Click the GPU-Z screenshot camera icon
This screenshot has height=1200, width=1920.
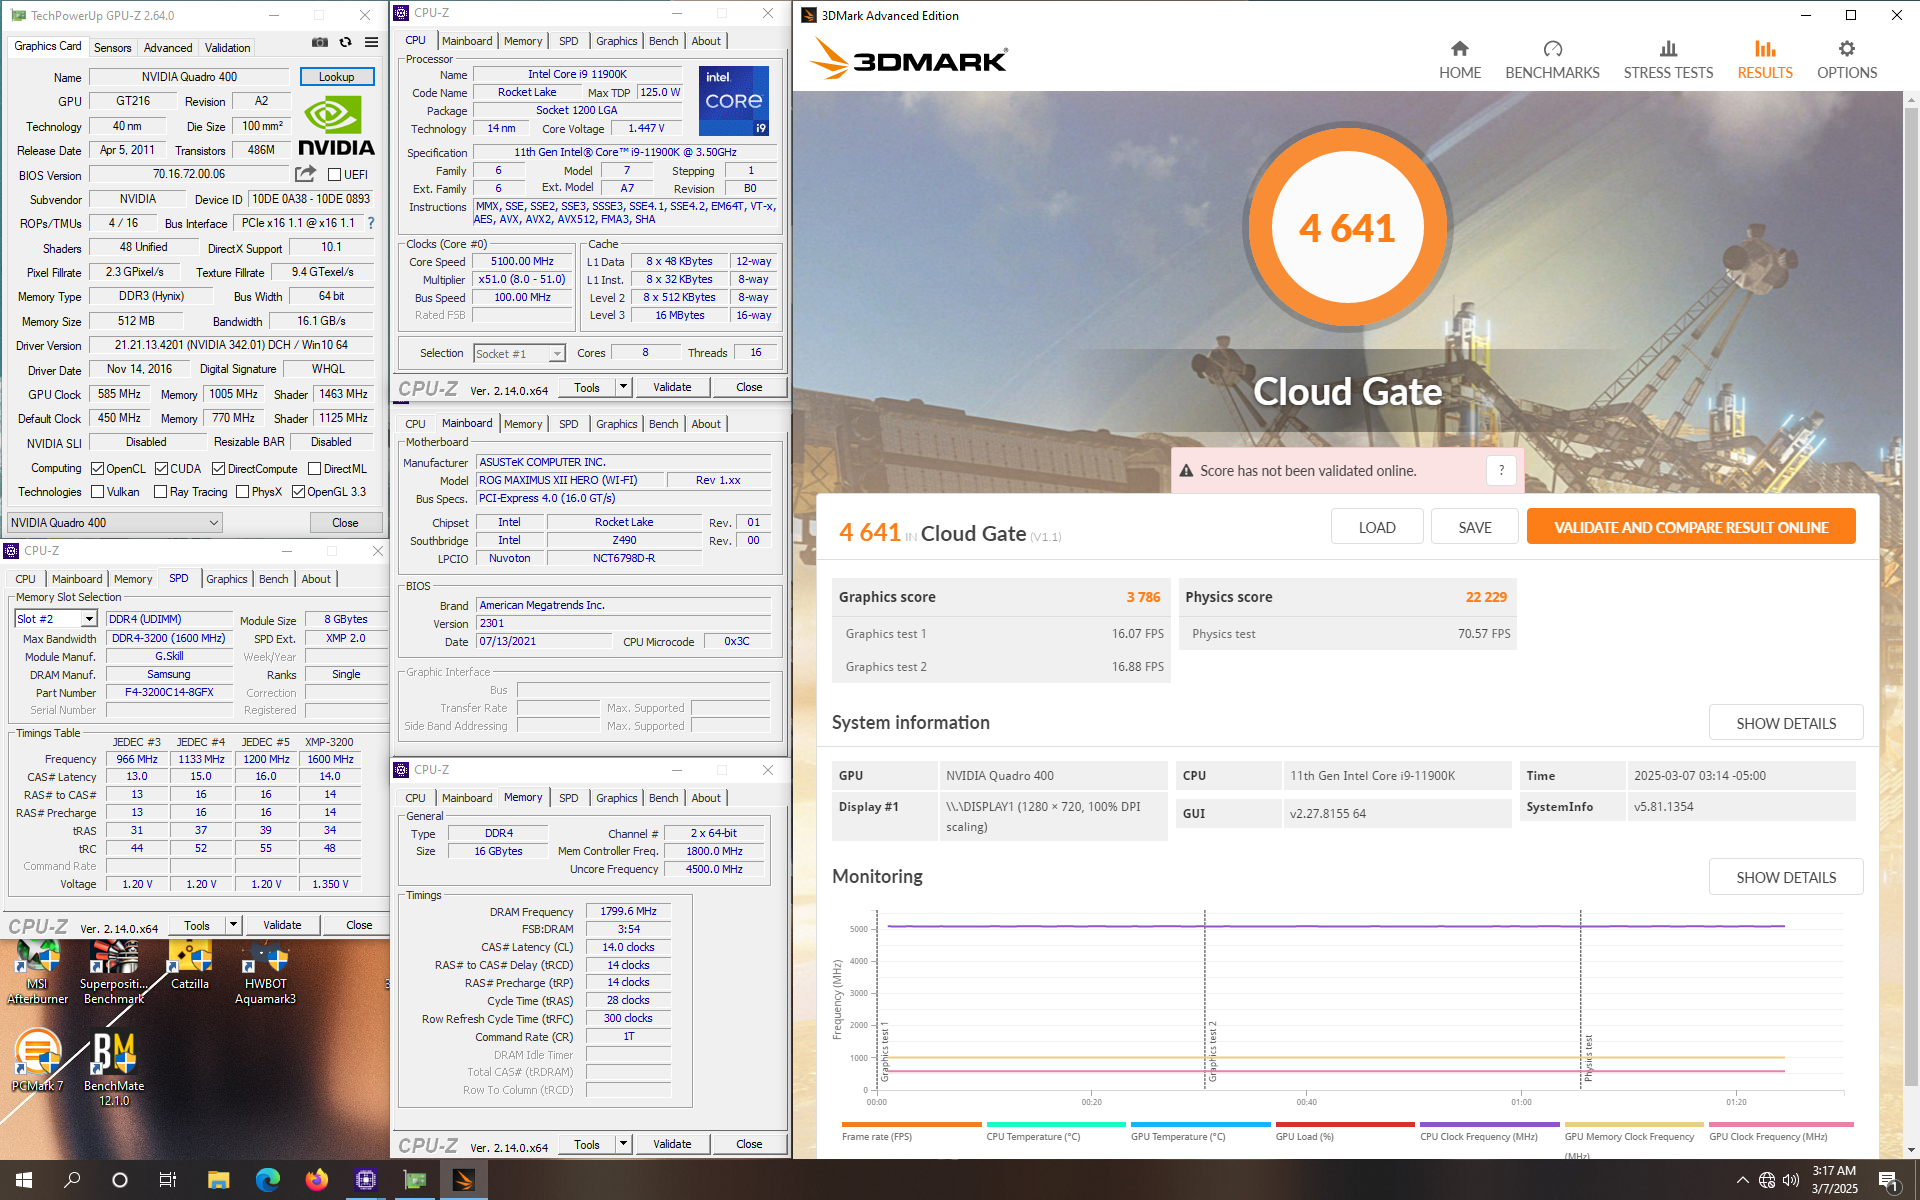[x=320, y=42]
